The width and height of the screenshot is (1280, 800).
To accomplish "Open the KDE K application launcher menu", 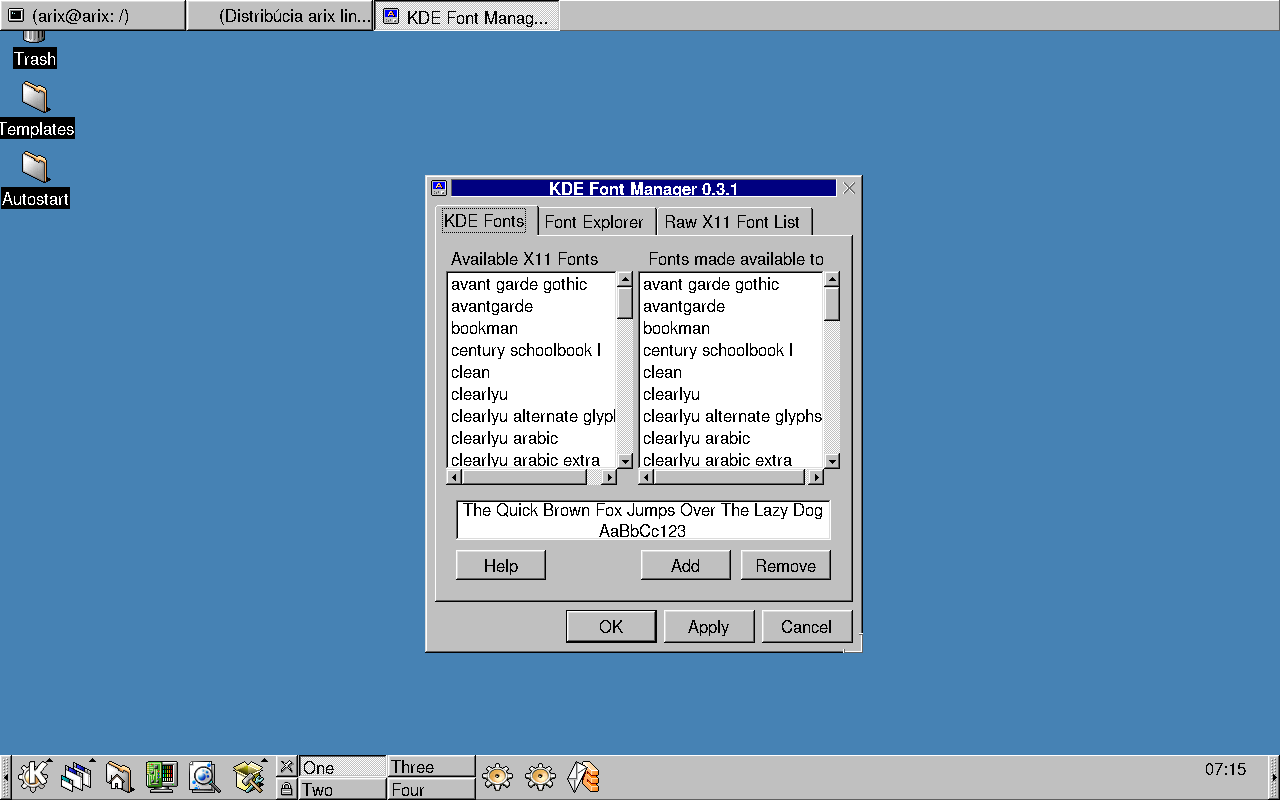I will [x=34, y=775].
